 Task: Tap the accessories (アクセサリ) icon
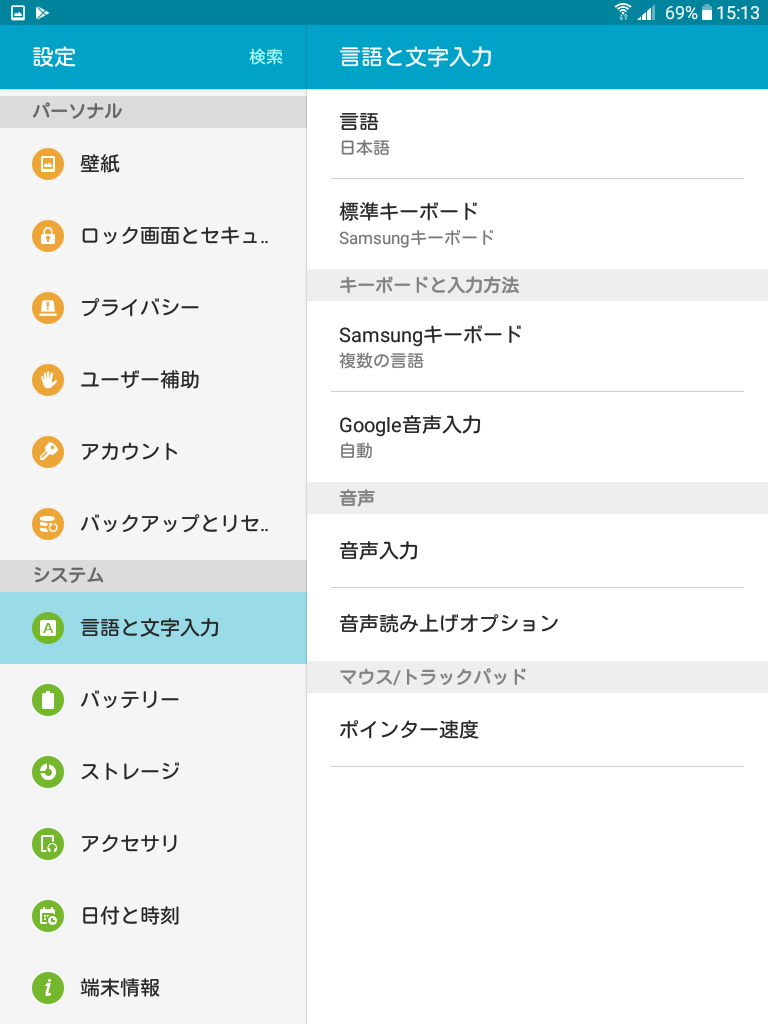[48, 844]
